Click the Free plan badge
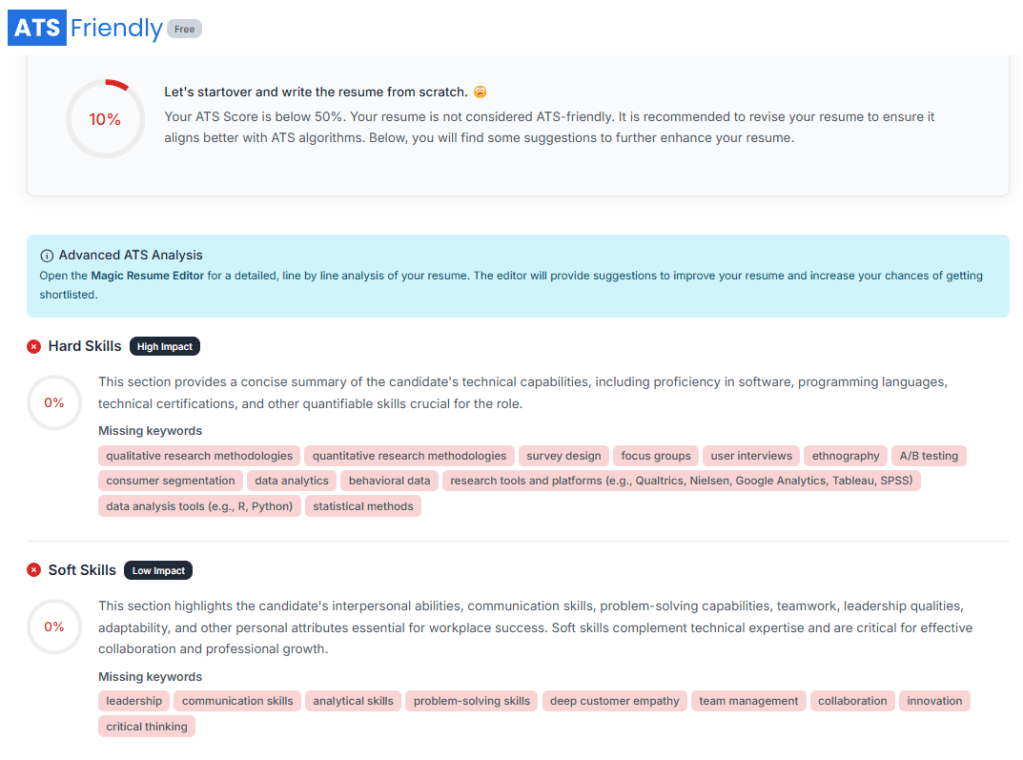The width and height of the screenshot is (1023, 760). click(184, 29)
